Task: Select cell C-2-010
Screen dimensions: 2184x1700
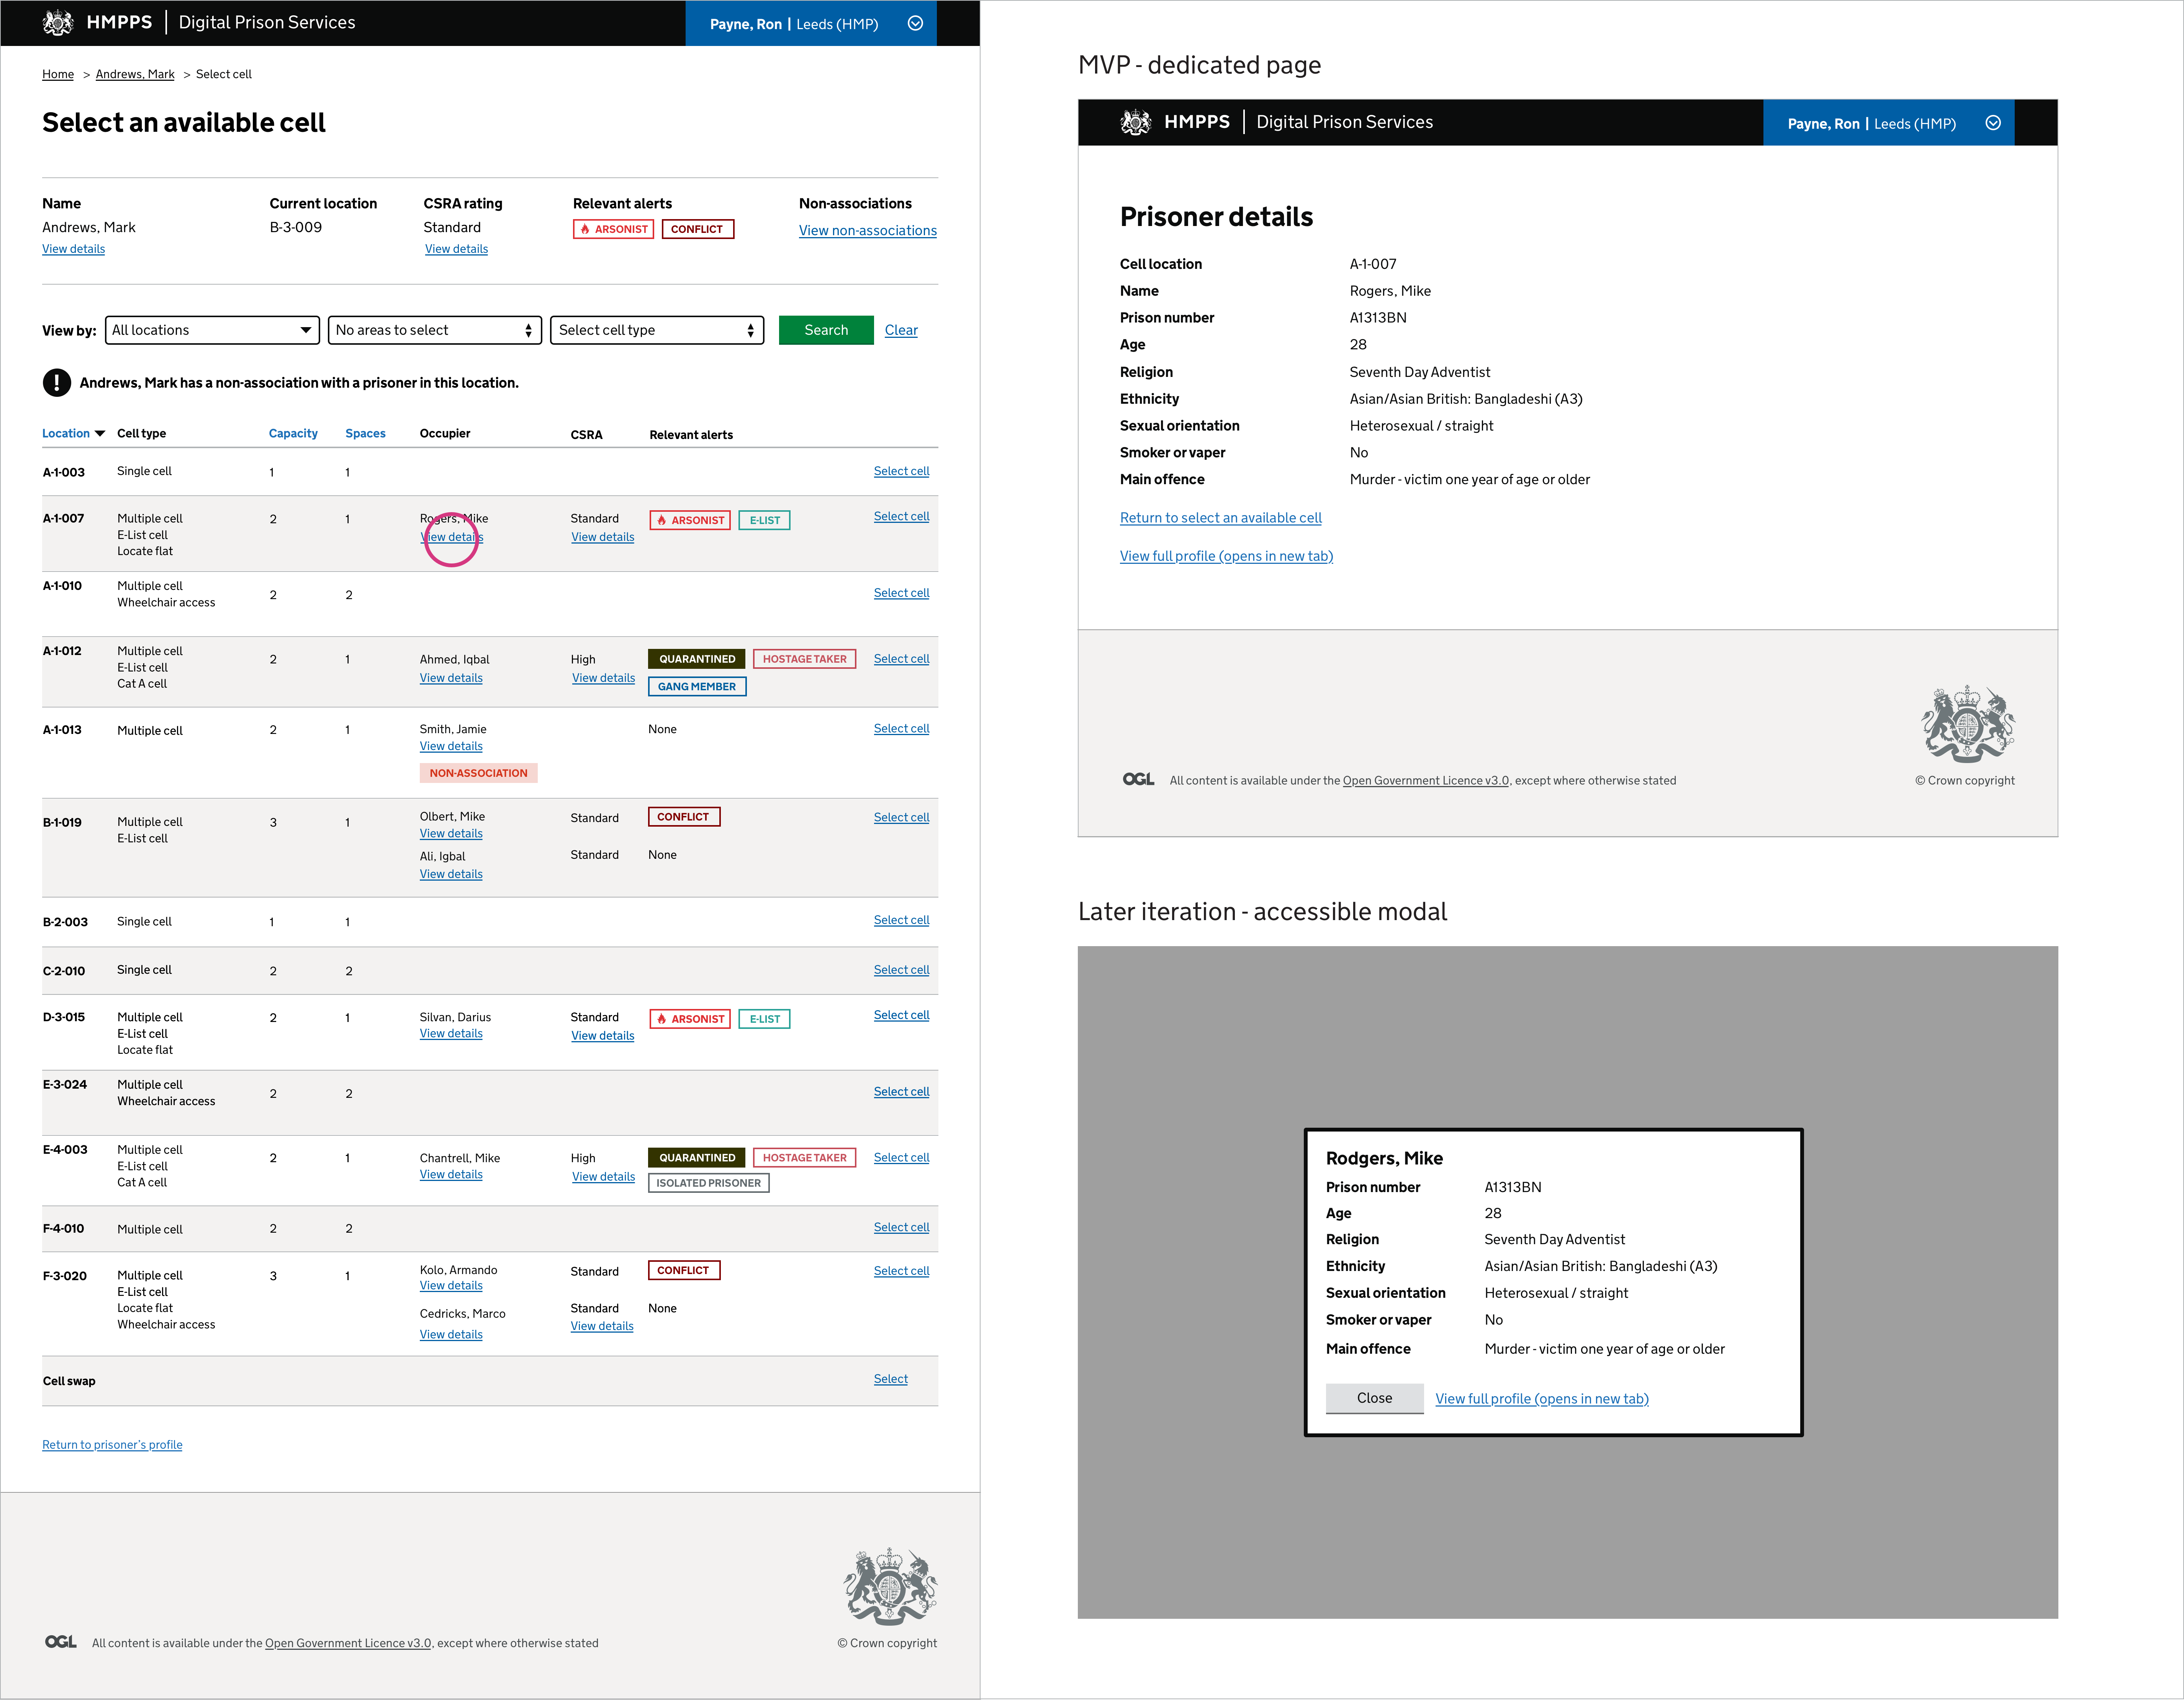Action: tap(901, 970)
